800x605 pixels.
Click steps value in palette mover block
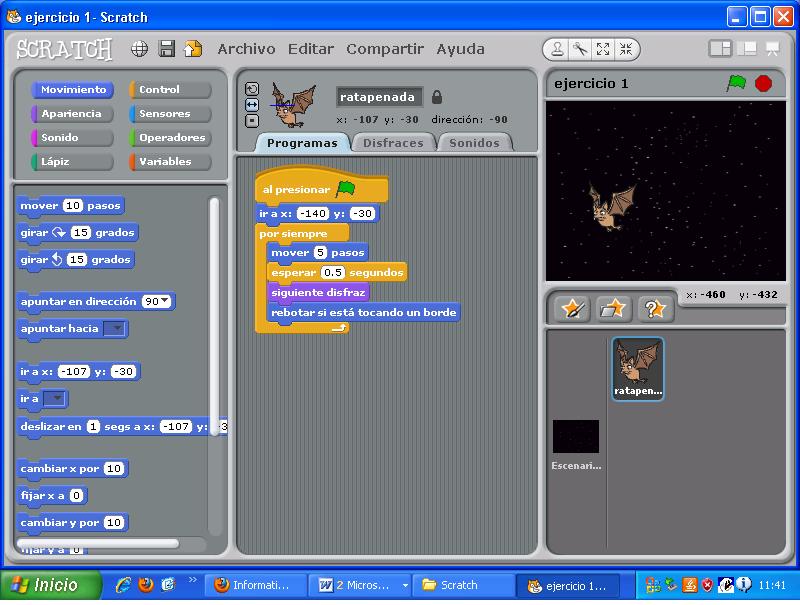(x=72, y=205)
